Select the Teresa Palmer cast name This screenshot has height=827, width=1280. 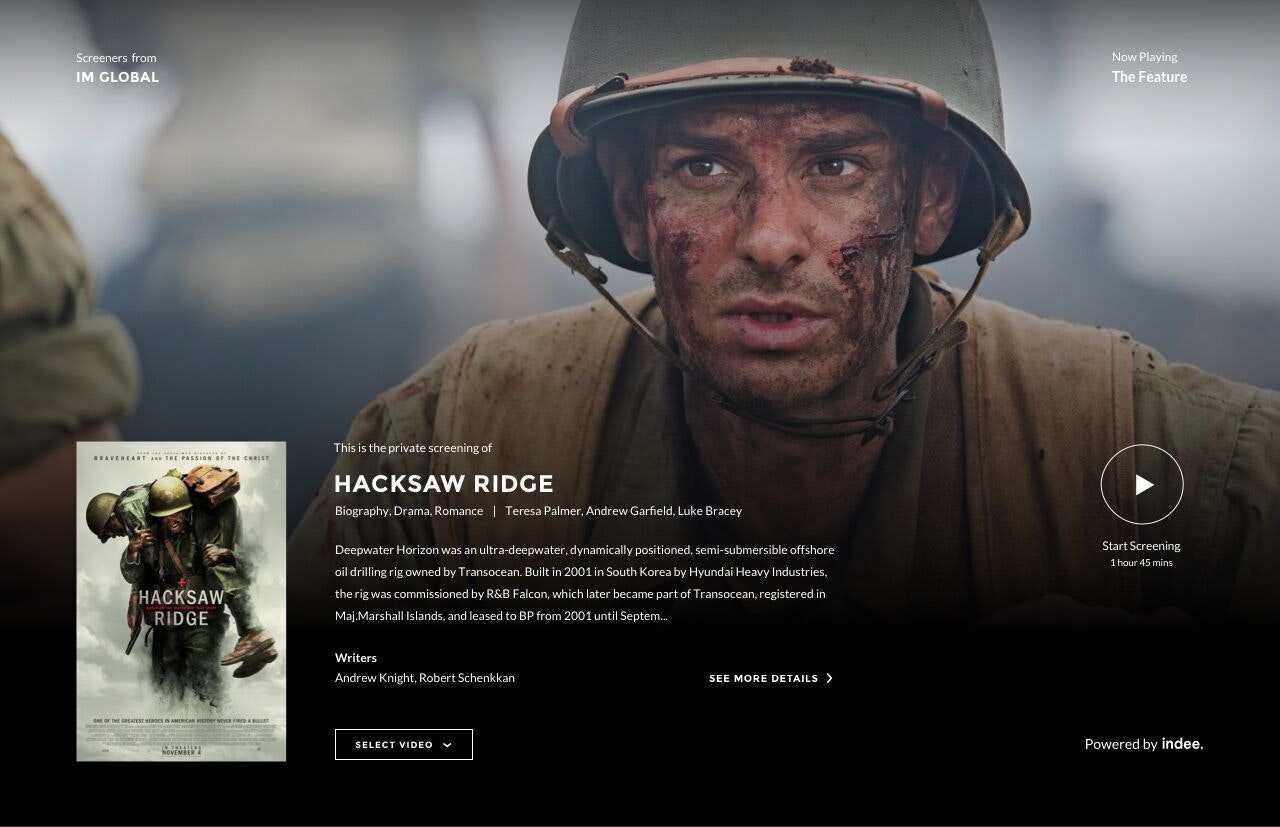[543, 511]
